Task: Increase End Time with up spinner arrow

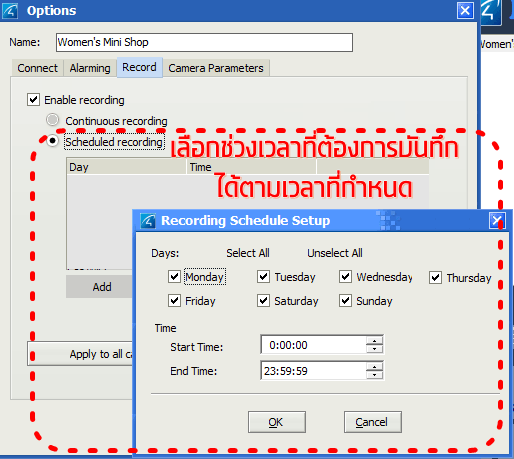Action: point(375,367)
